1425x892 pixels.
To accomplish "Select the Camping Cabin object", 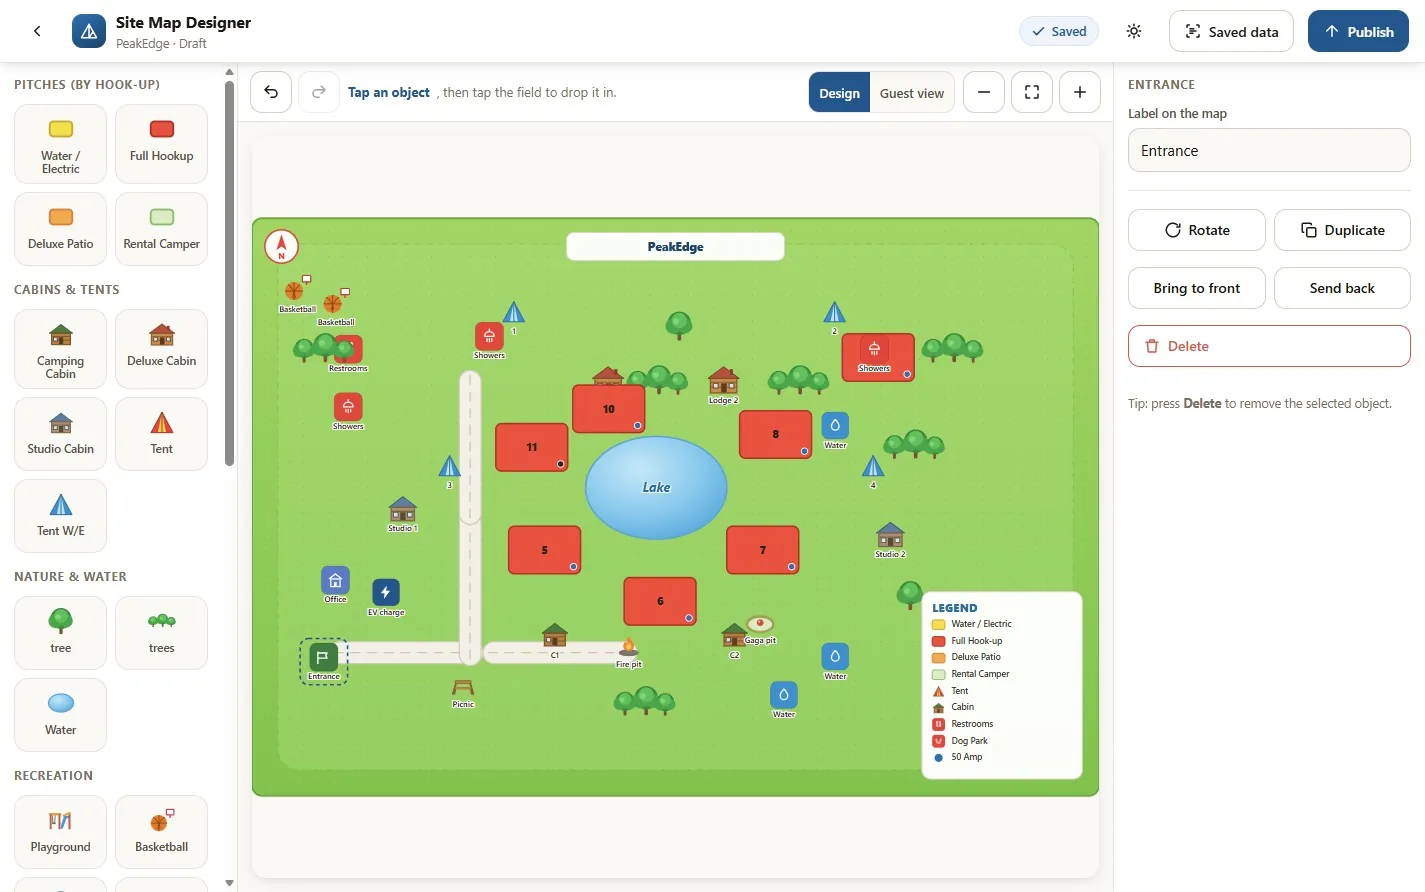I will [x=61, y=349].
